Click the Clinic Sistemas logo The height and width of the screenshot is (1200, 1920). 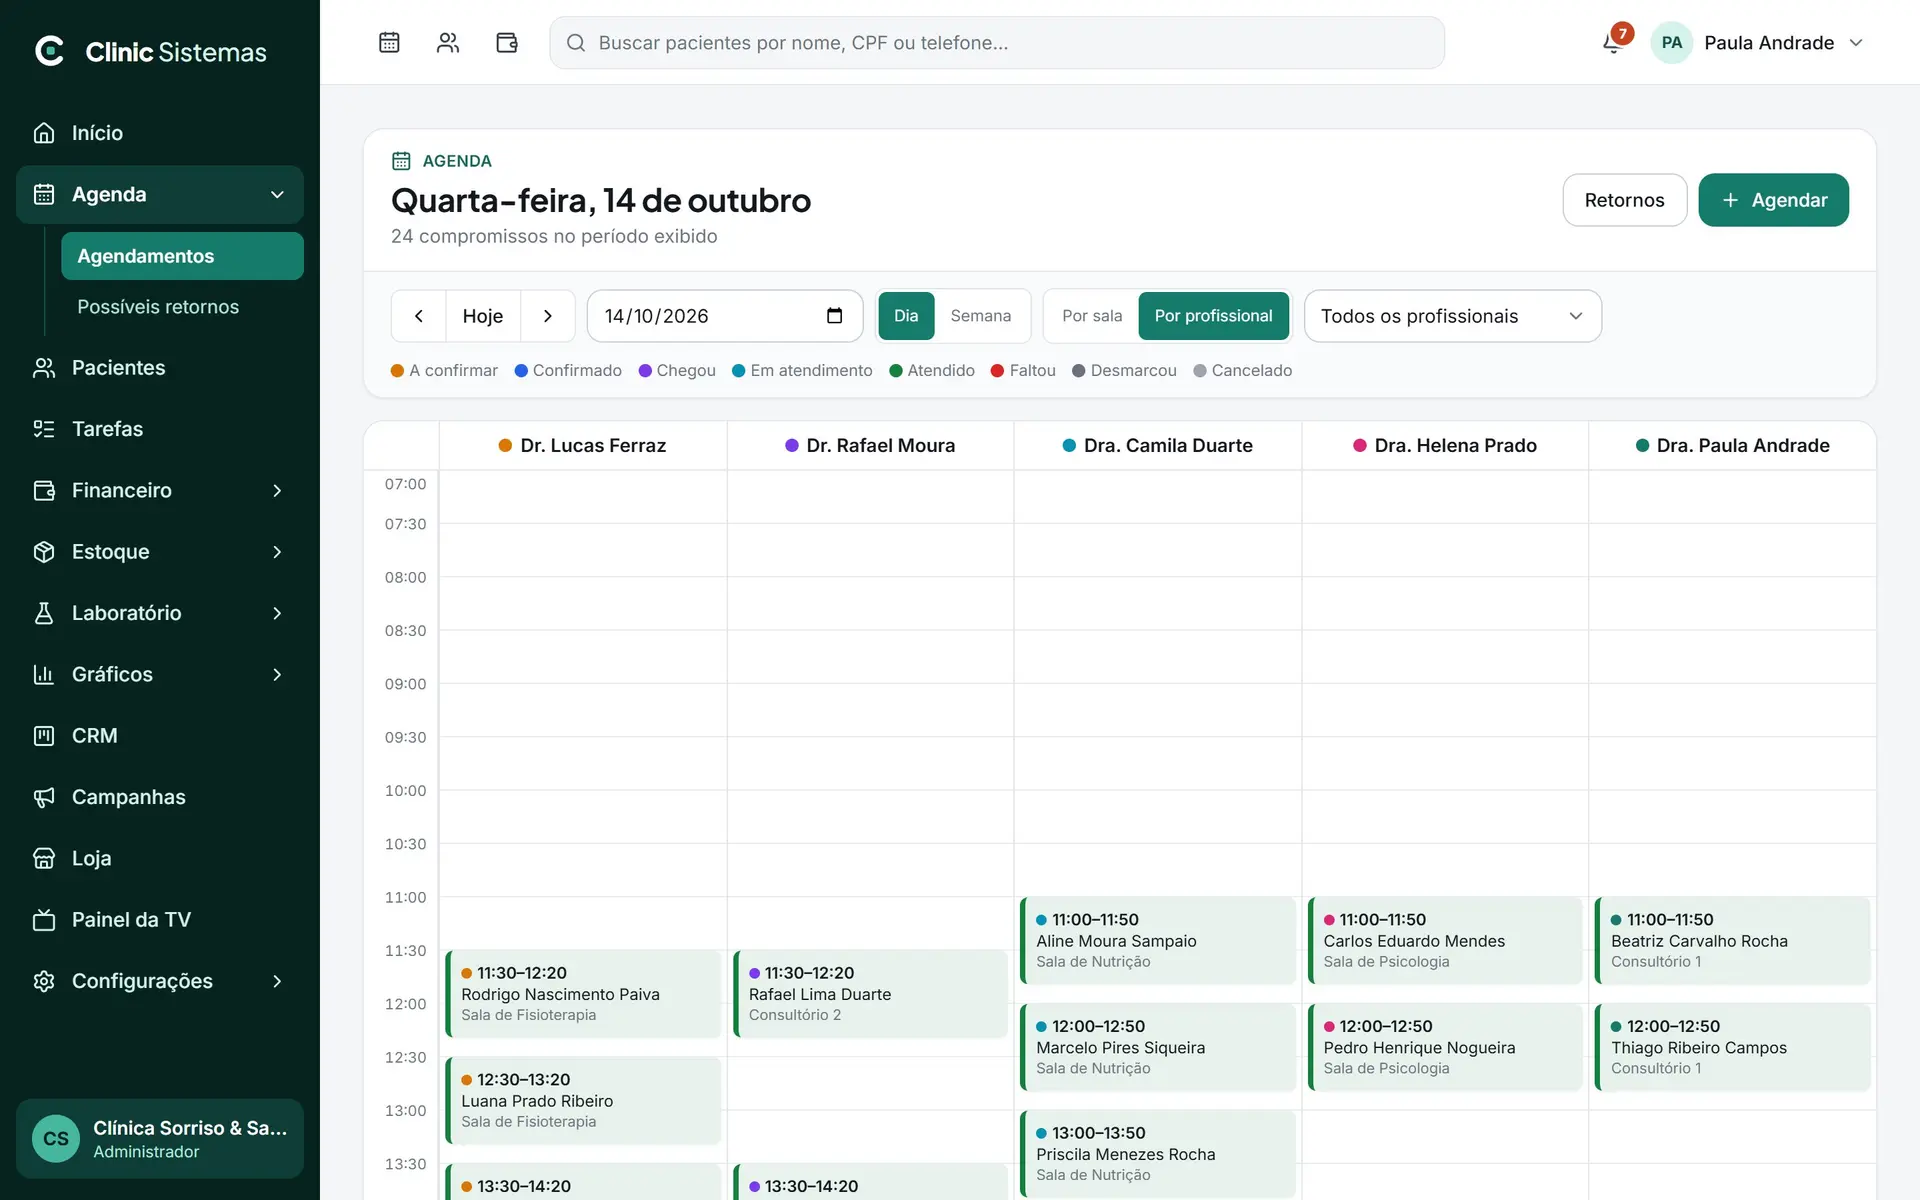coord(150,52)
